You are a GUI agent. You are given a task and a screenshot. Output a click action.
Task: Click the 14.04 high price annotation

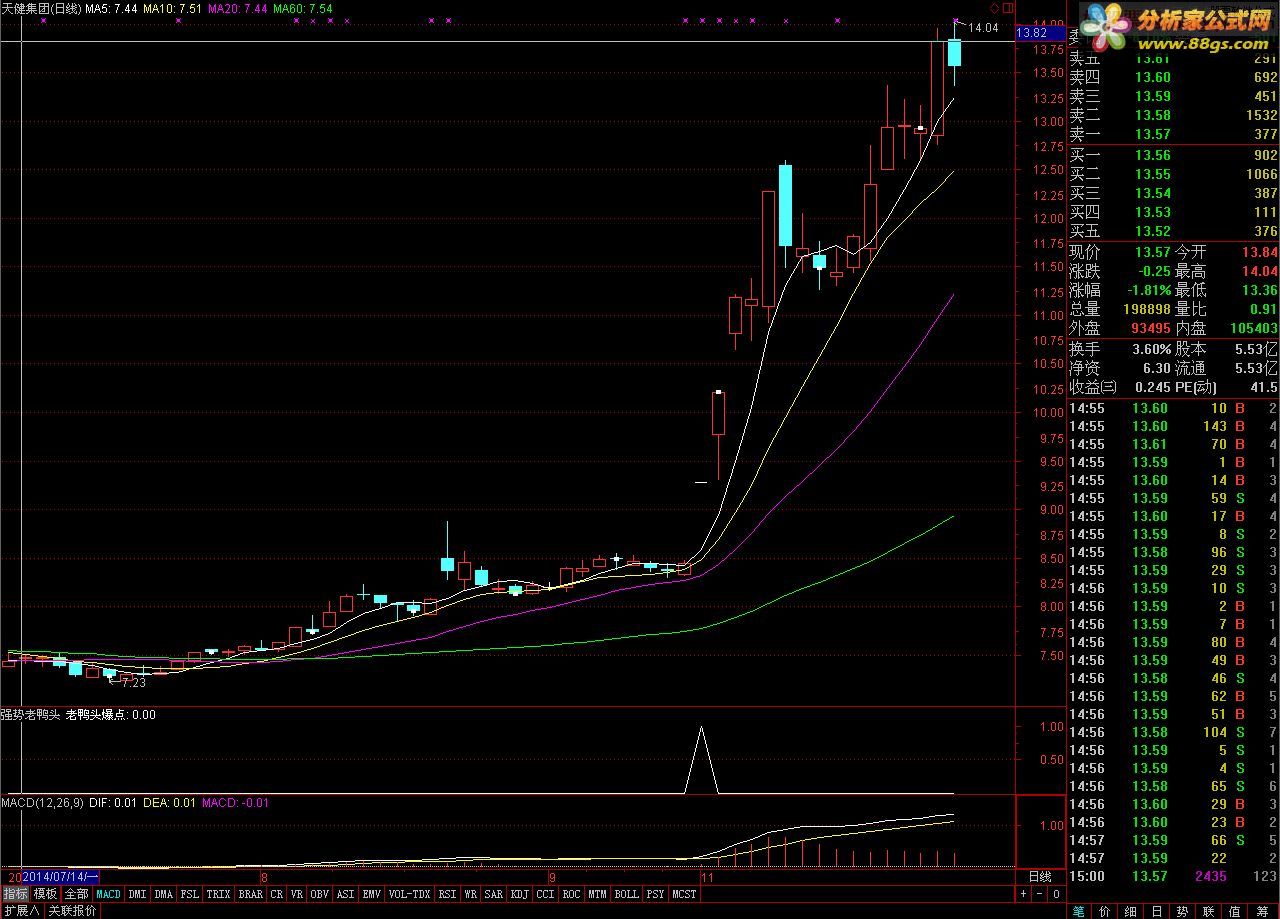tap(984, 28)
